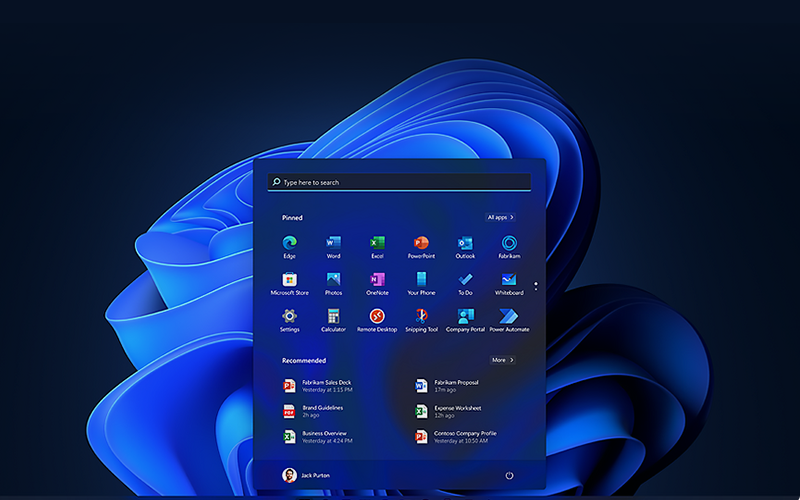This screenshot has width=800, height=500.
Task: Launch the To Do app
Action: point(465,280)
